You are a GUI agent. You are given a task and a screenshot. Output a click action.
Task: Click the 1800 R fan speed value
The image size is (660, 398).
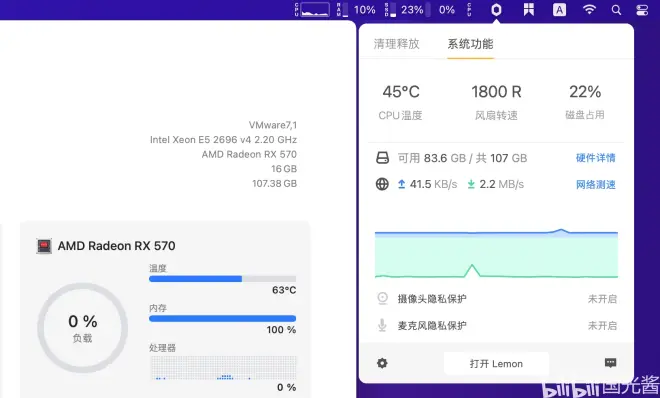(496, 92)
